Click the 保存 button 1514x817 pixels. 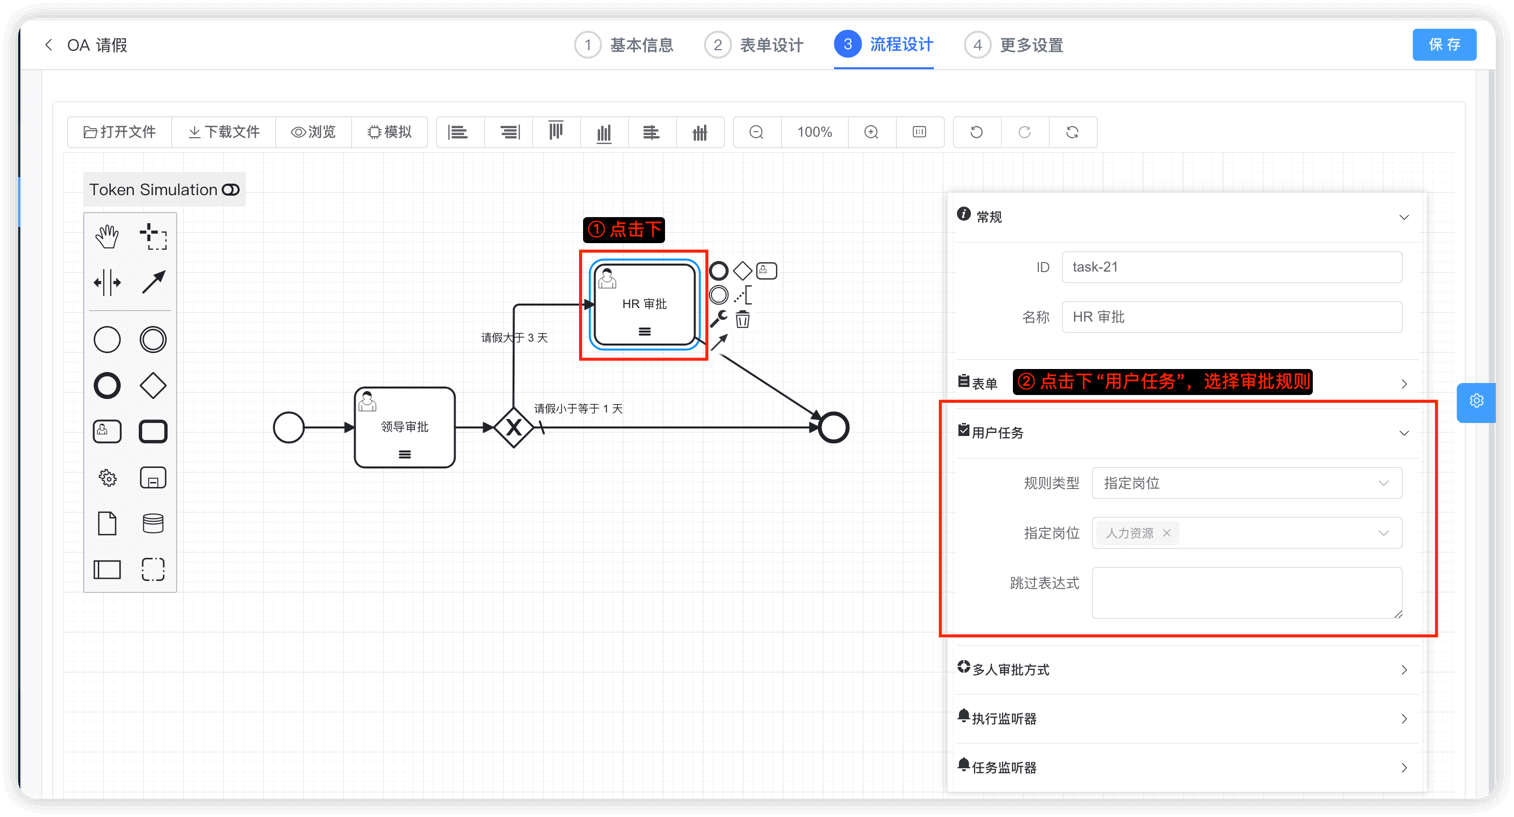pyautogui.click(x=1444, y=44)
